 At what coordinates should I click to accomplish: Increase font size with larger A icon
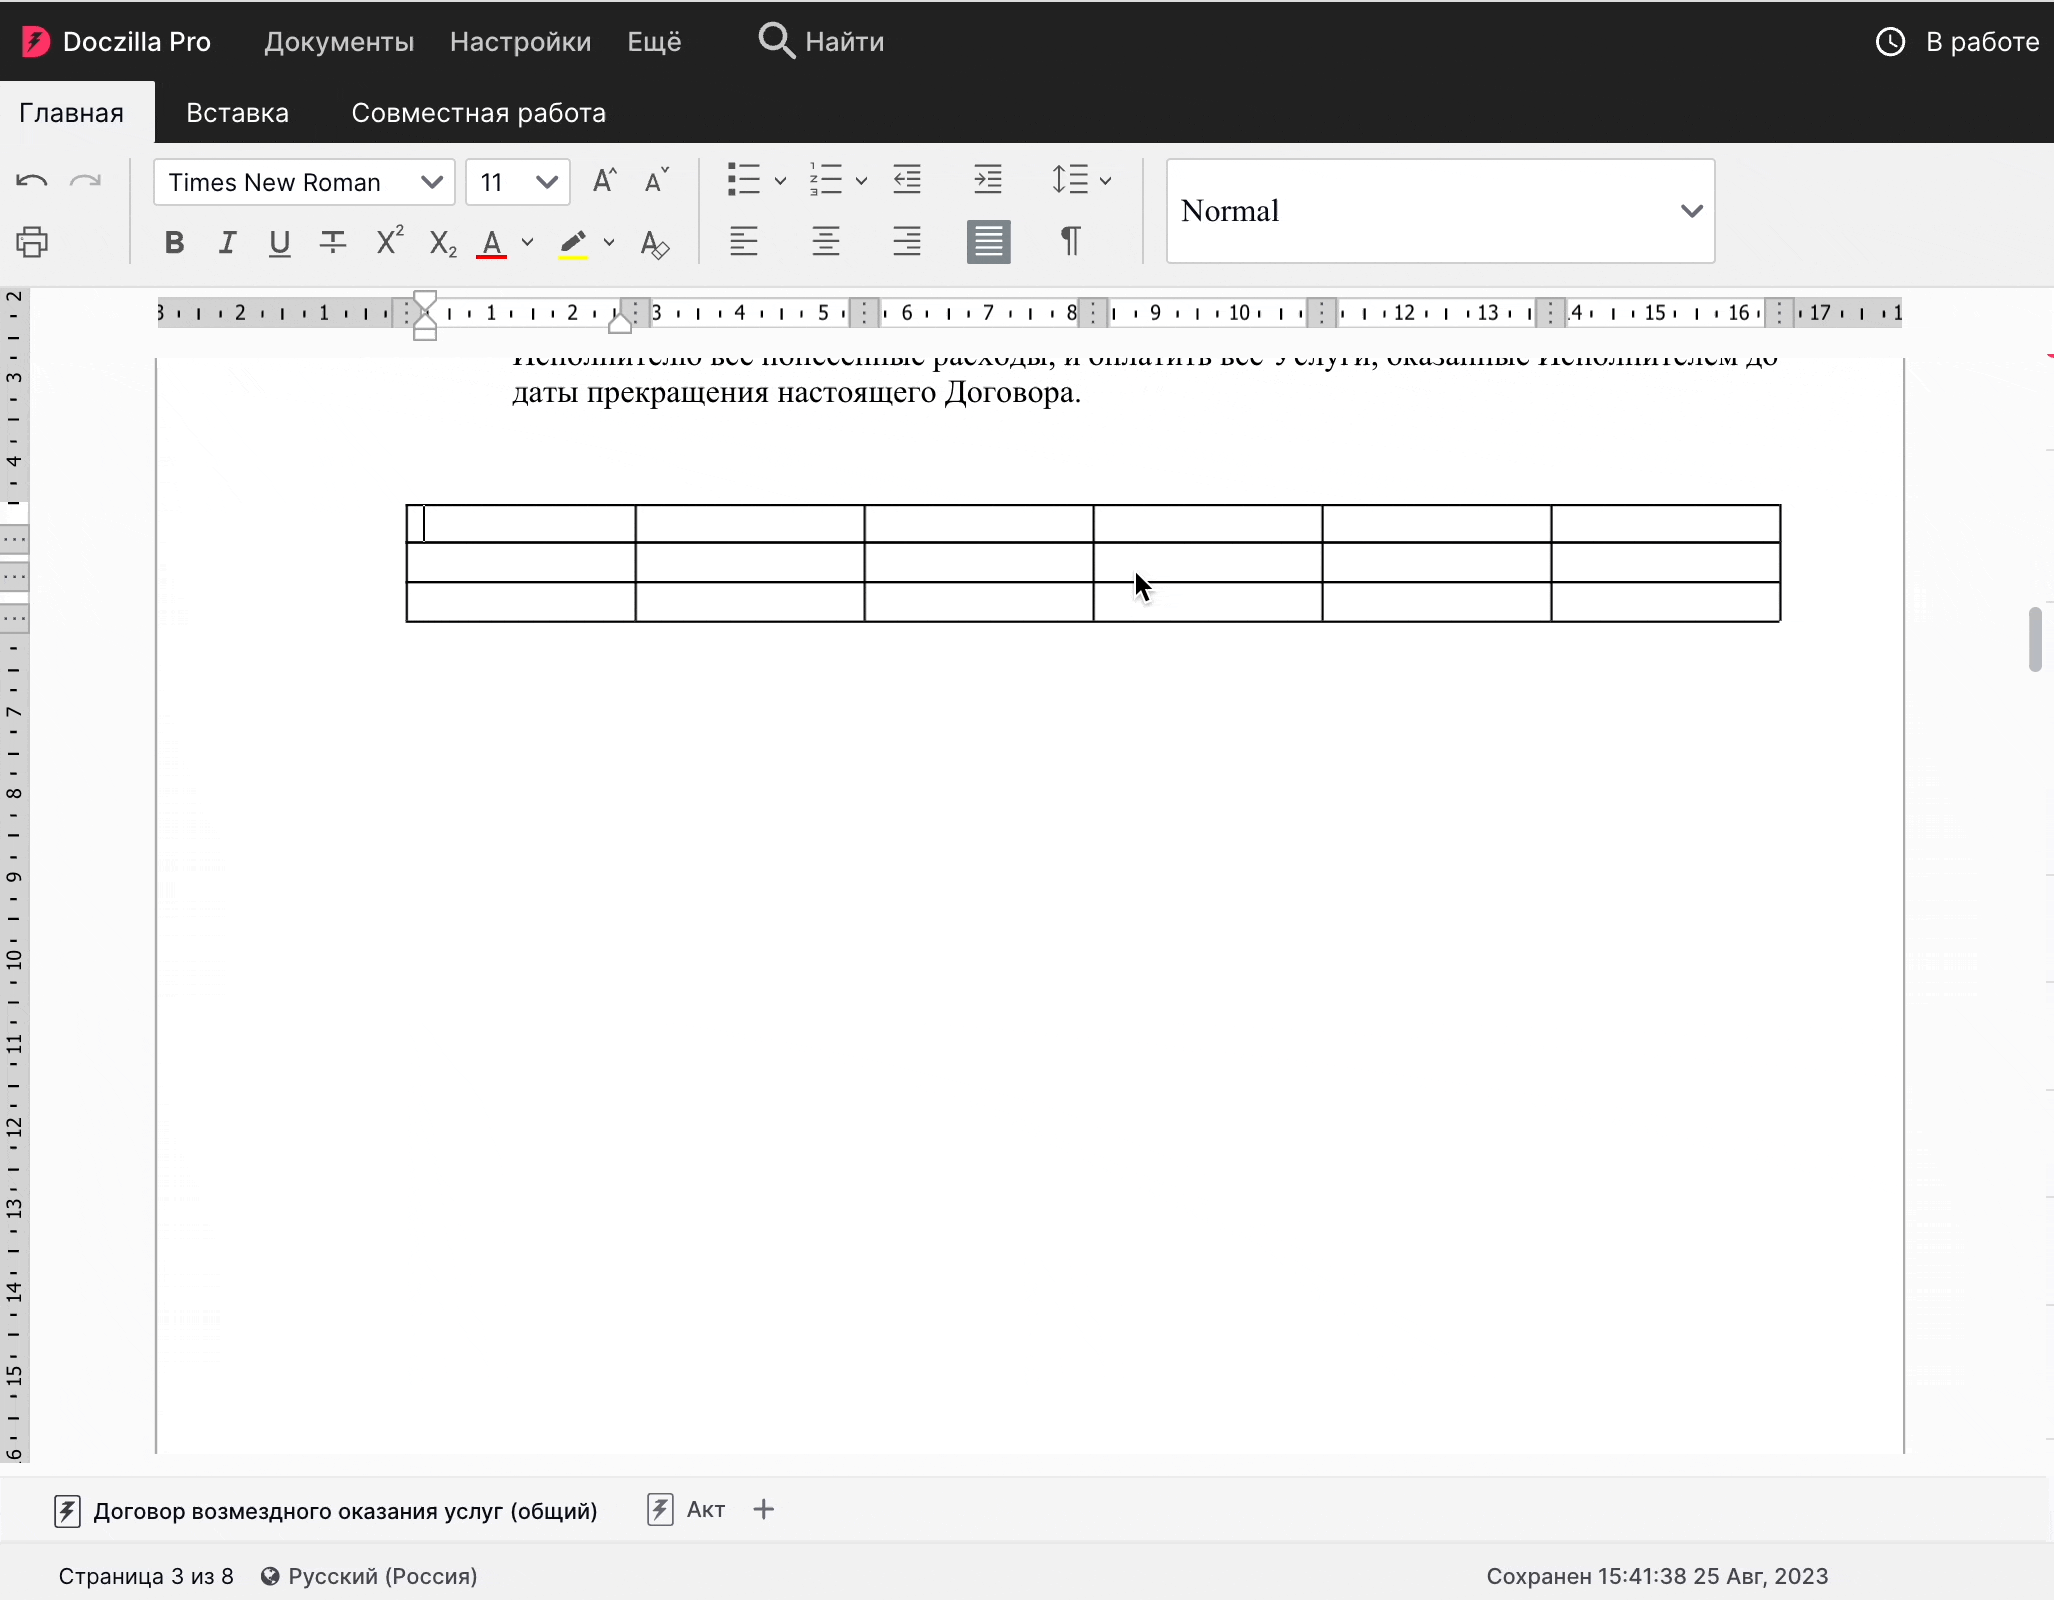point(604,181)
